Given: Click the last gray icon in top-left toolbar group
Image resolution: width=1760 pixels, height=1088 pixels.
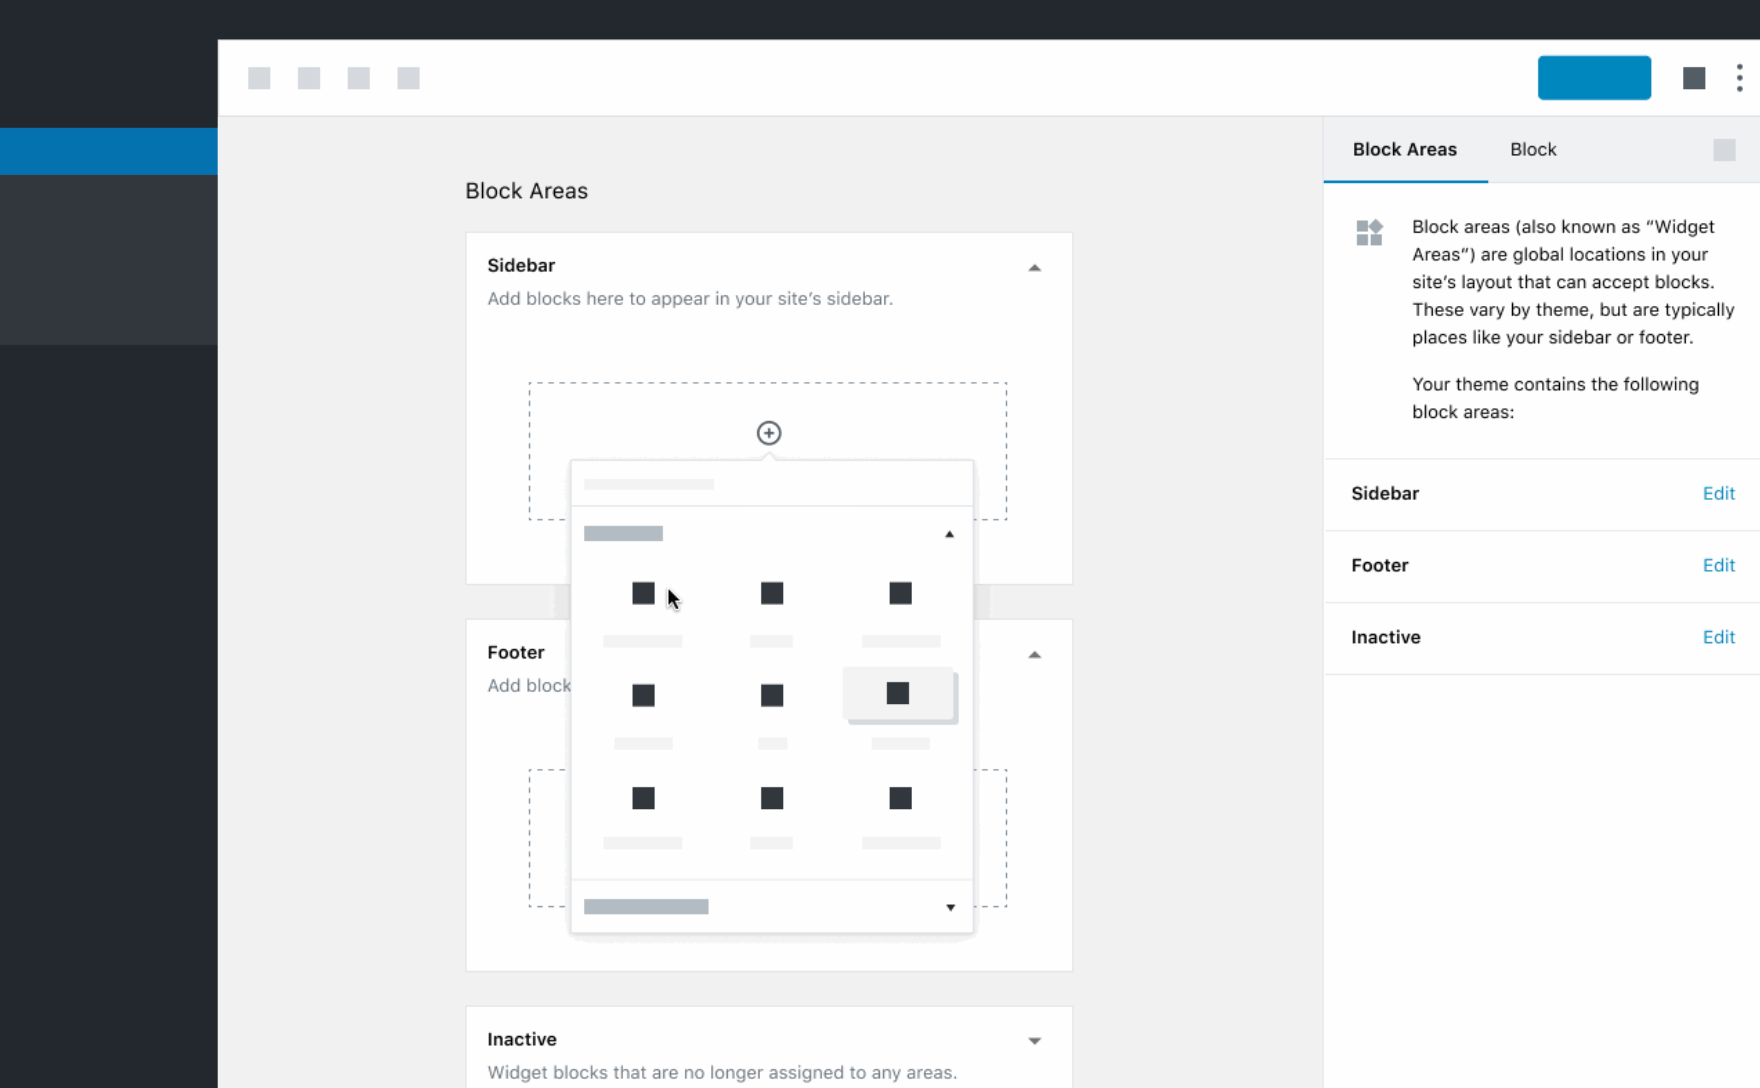Looking at the screenshot, I should (408, 78).
